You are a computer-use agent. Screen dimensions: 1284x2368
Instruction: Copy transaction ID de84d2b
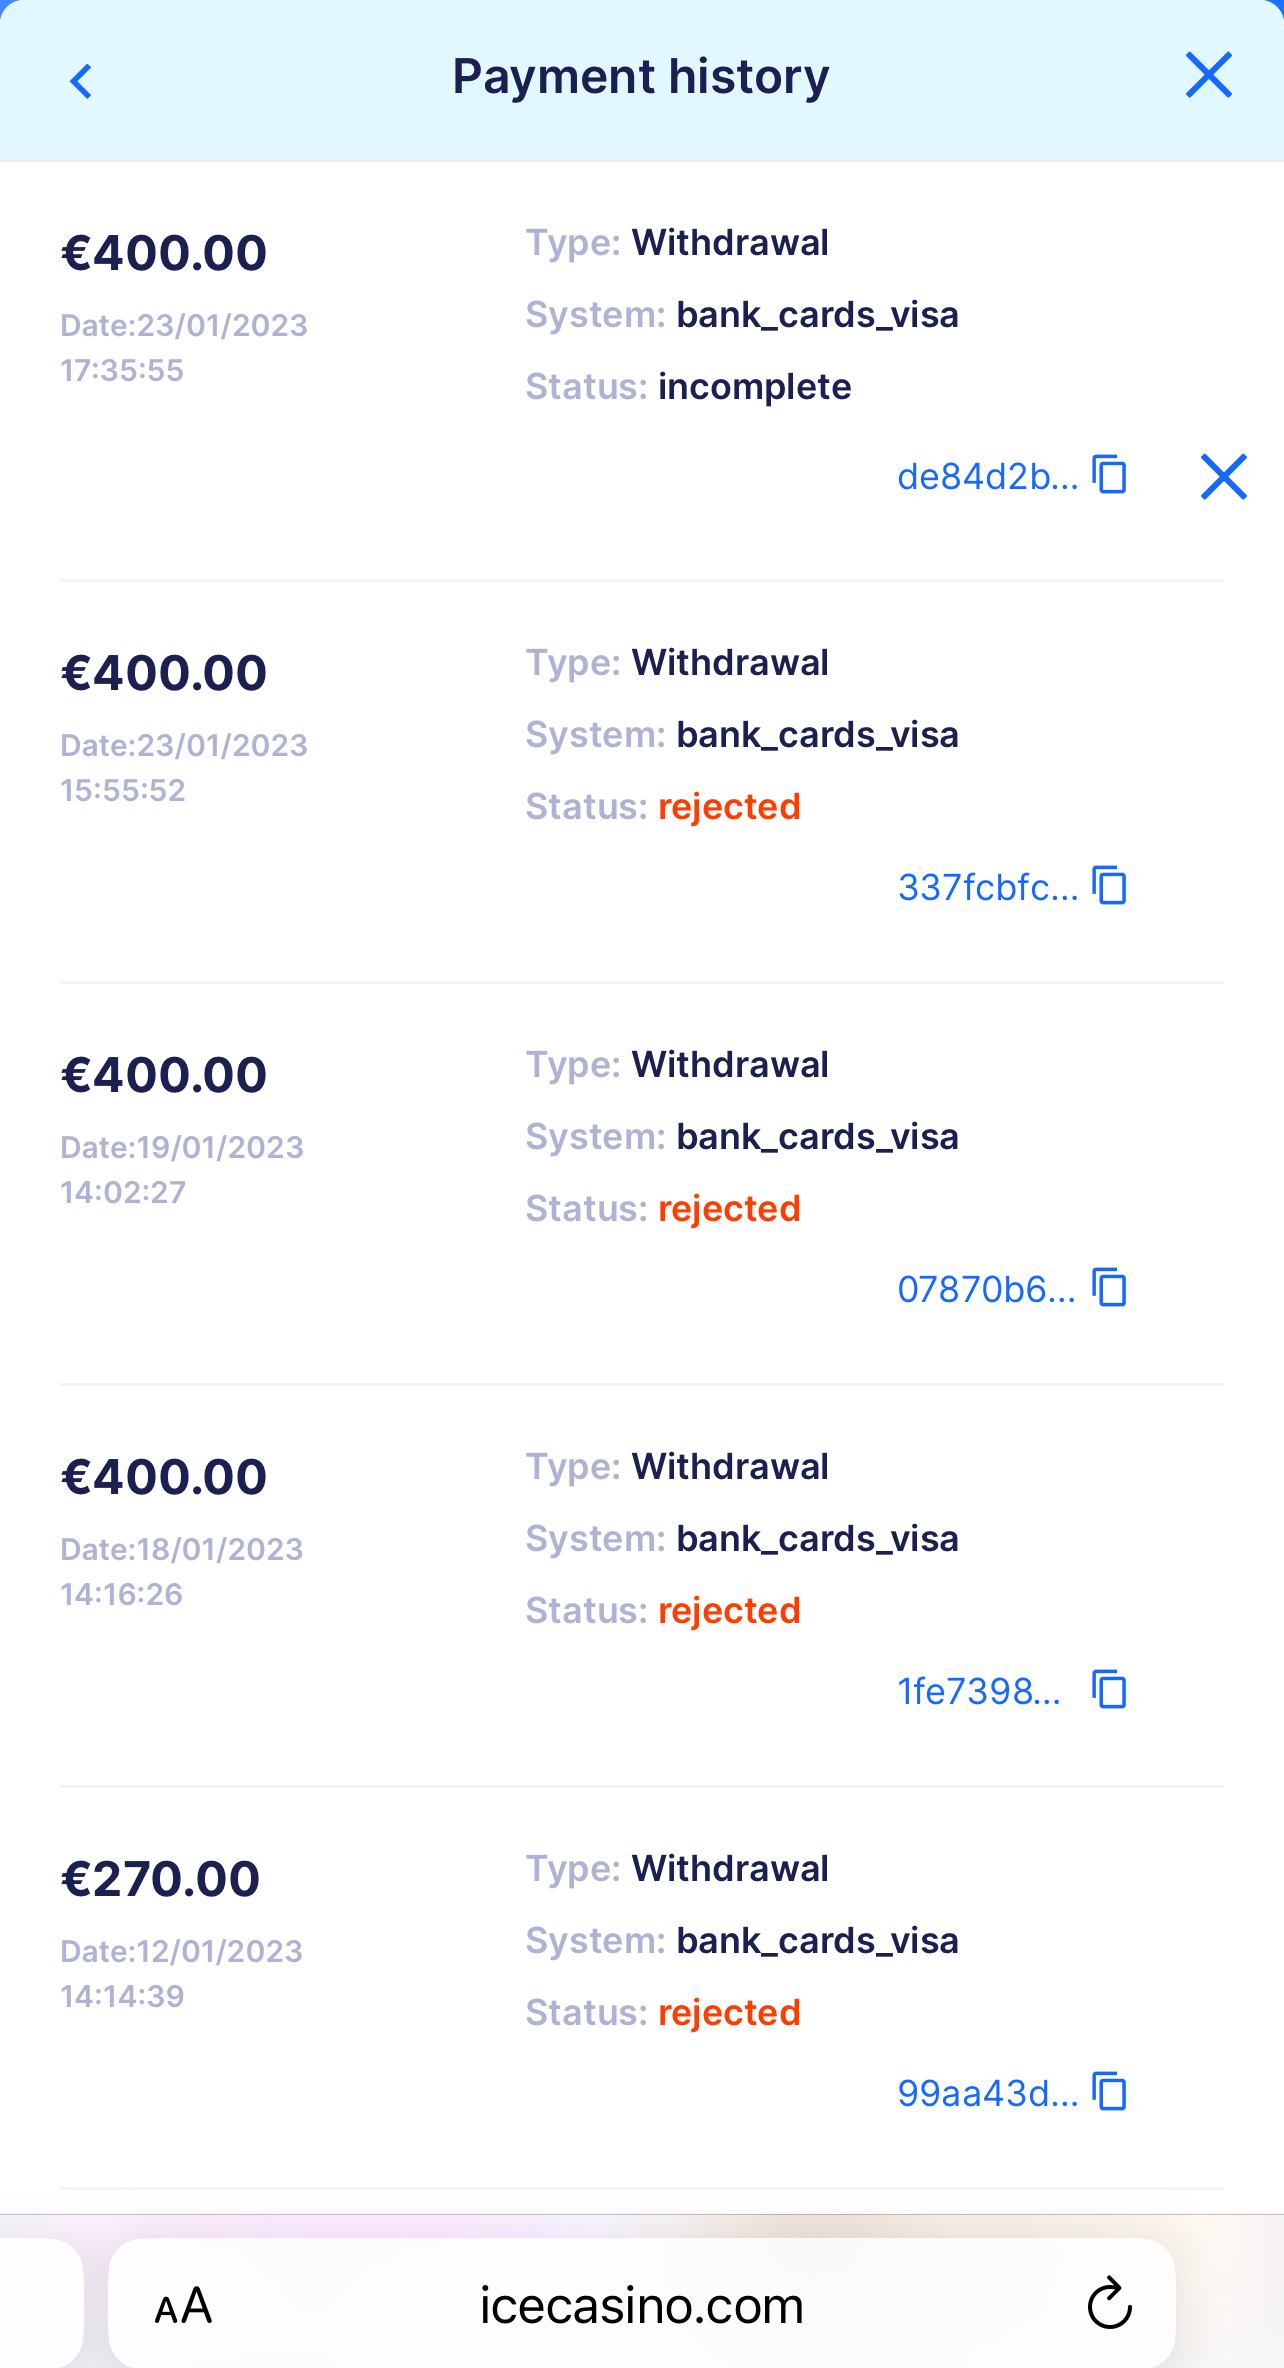point(1110,474)
